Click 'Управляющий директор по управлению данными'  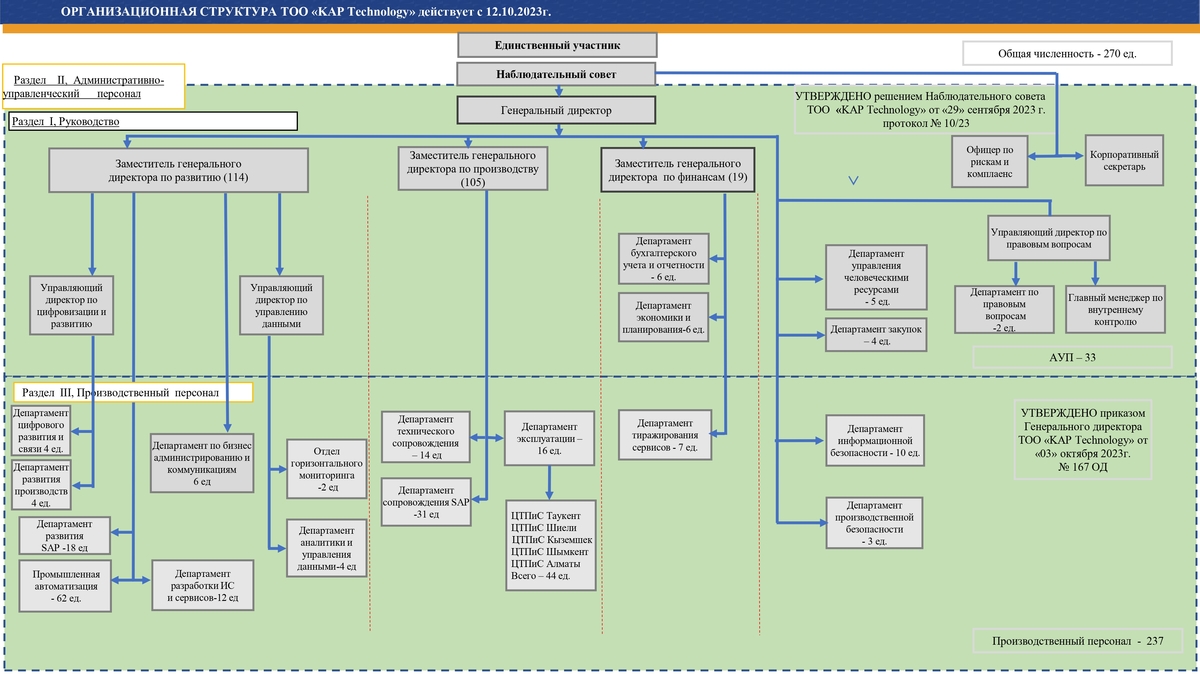pos(279,304)
